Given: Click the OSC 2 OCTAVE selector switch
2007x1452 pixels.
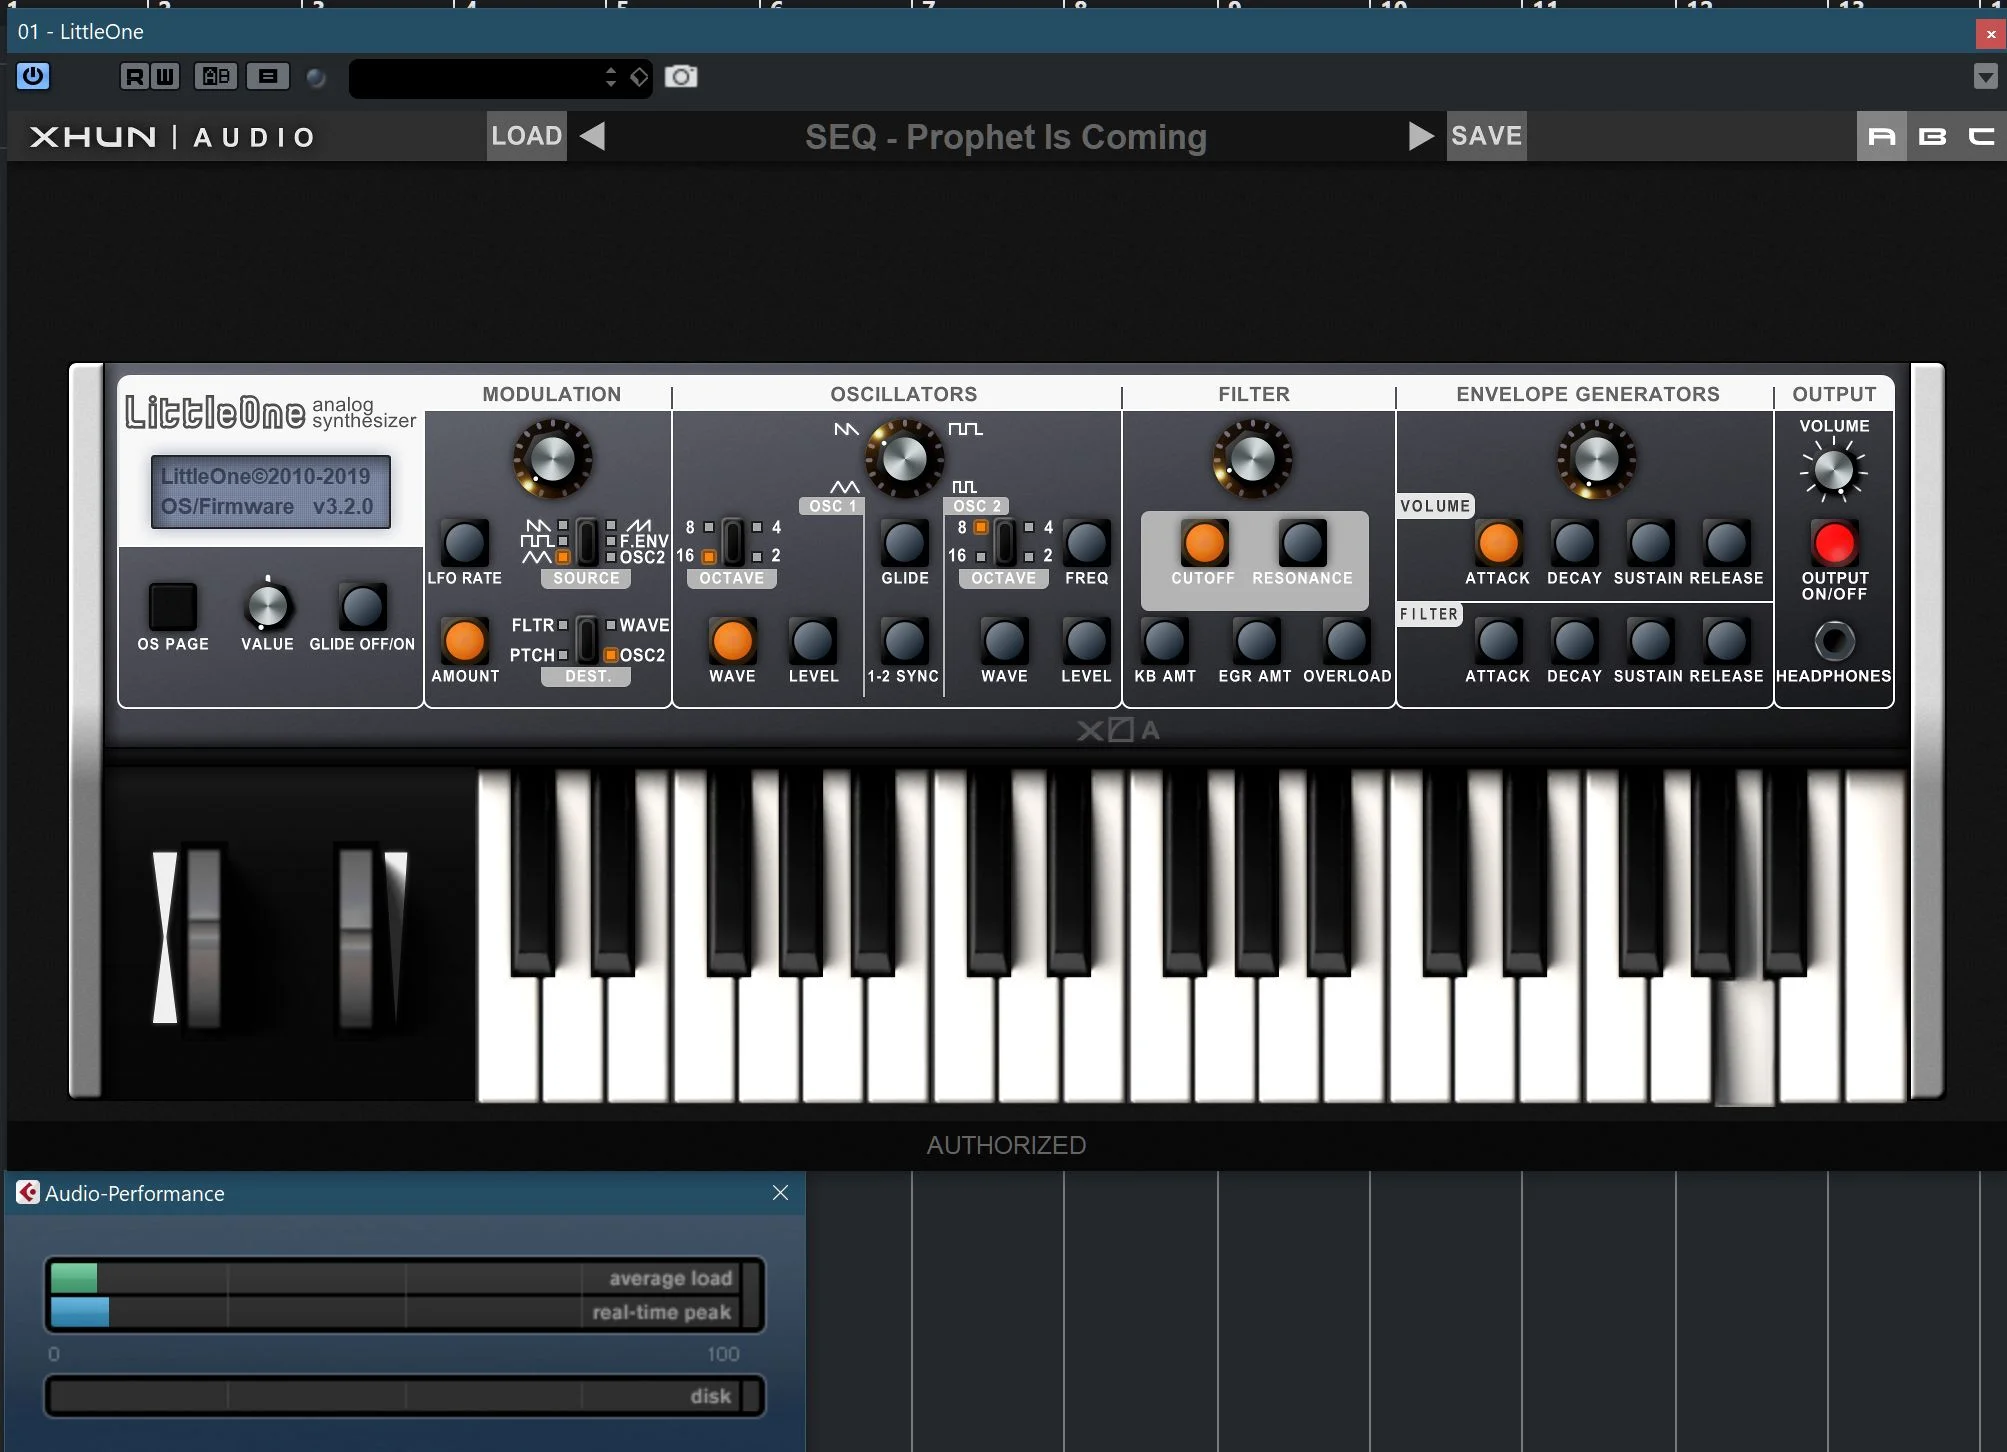Looking at the screenshot, I should click(1005, 542).
